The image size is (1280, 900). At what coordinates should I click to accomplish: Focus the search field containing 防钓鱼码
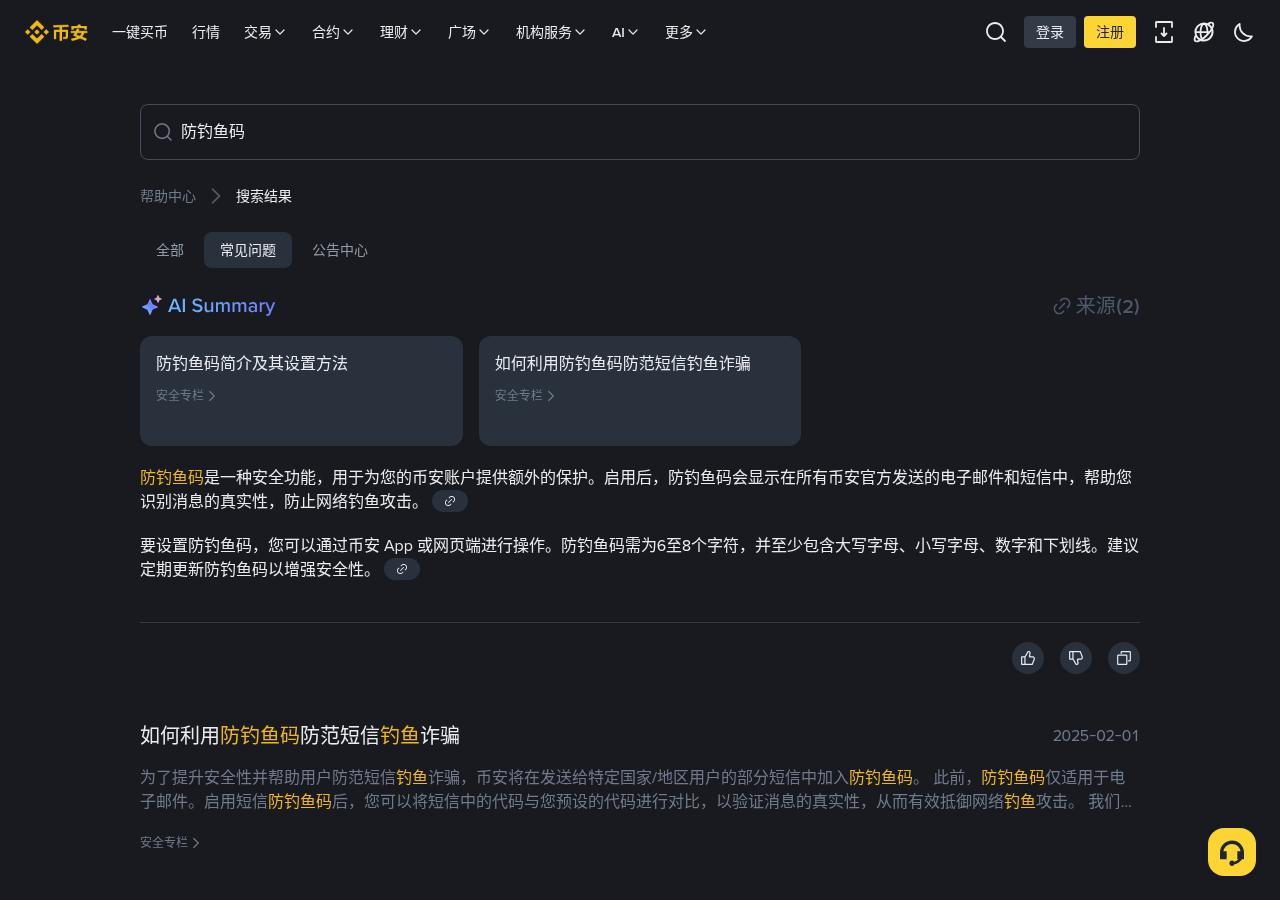[640, 132]
